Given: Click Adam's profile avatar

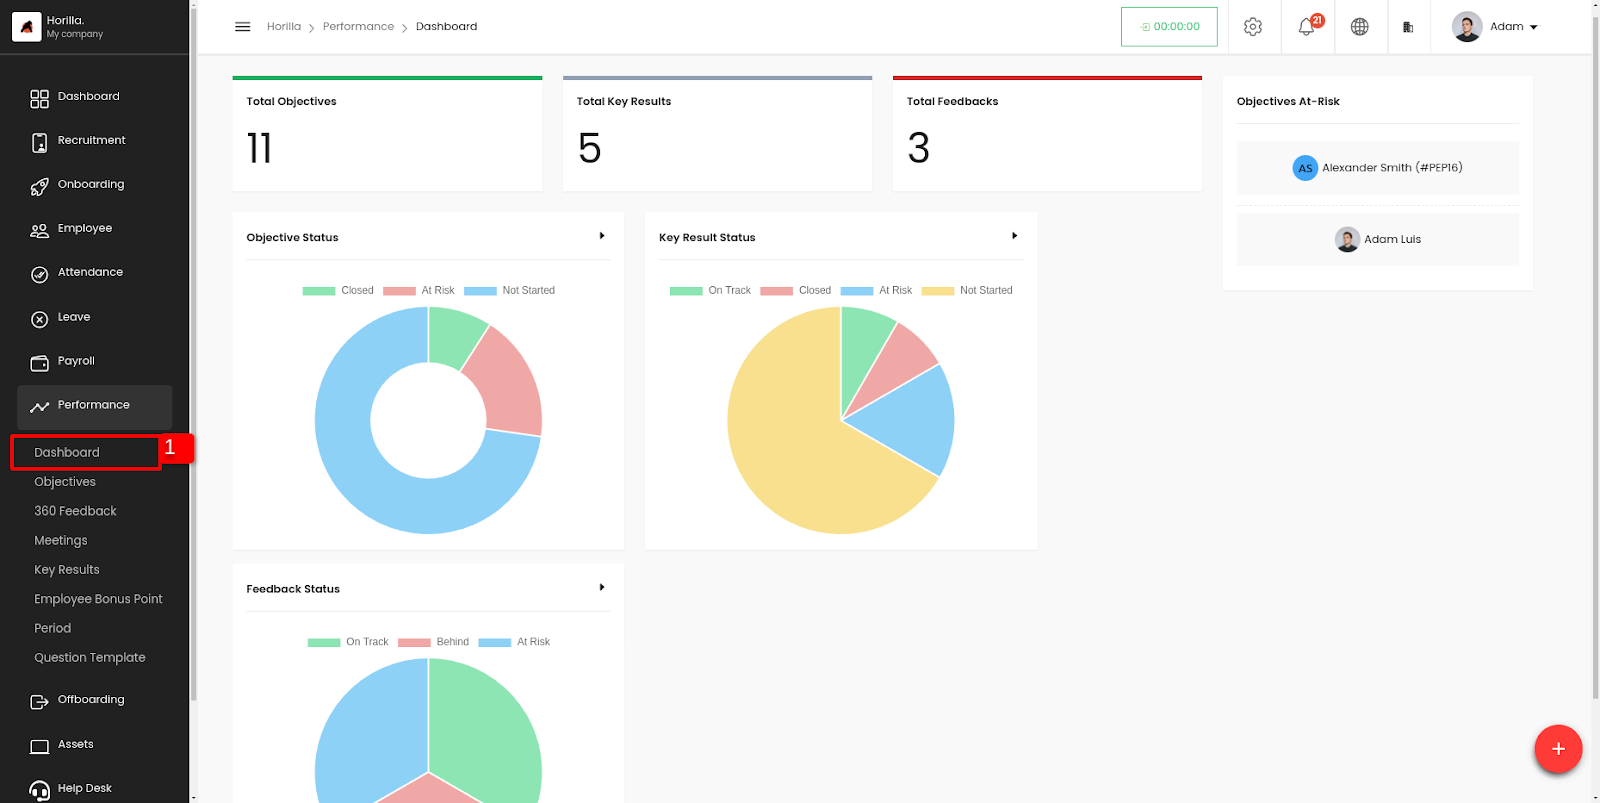Looking at the screenshot, I should [1467, 27].
